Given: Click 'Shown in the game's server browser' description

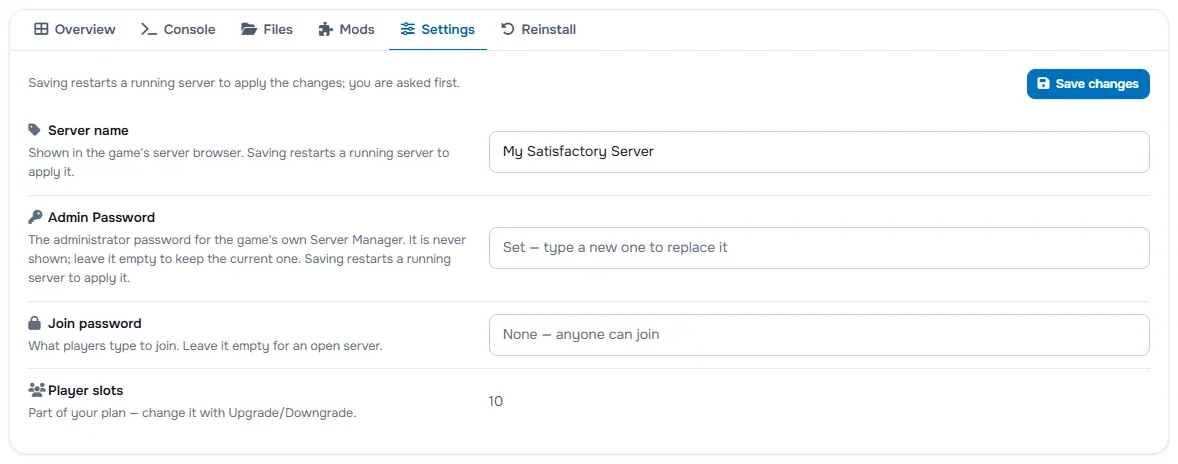Looking at the screenshot, I should 239,161.
